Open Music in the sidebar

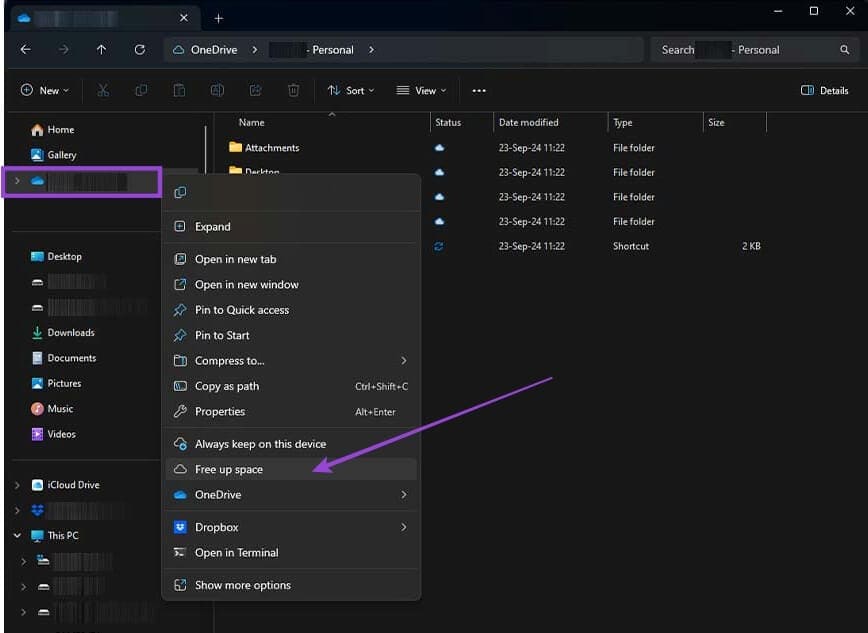click(52, 409)
